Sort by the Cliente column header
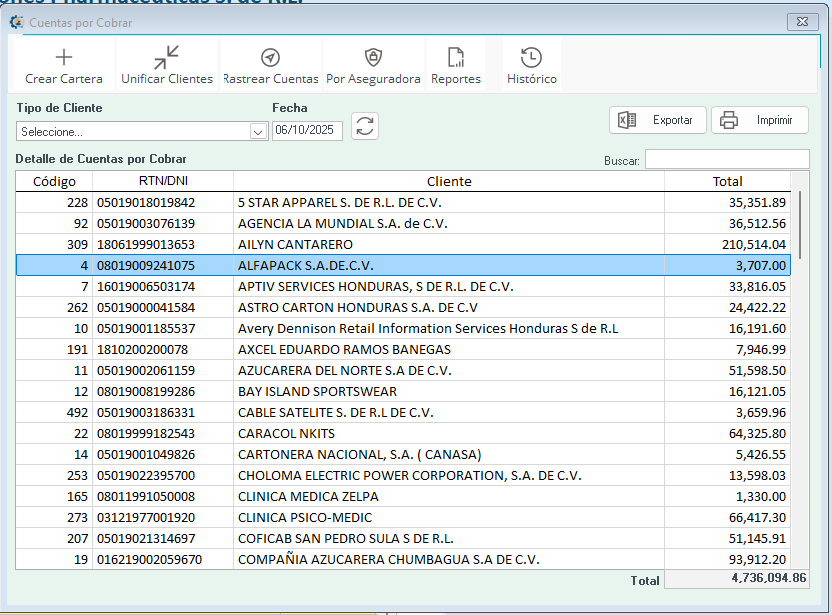This screenshot has height=615, width=832. (448, 181)
